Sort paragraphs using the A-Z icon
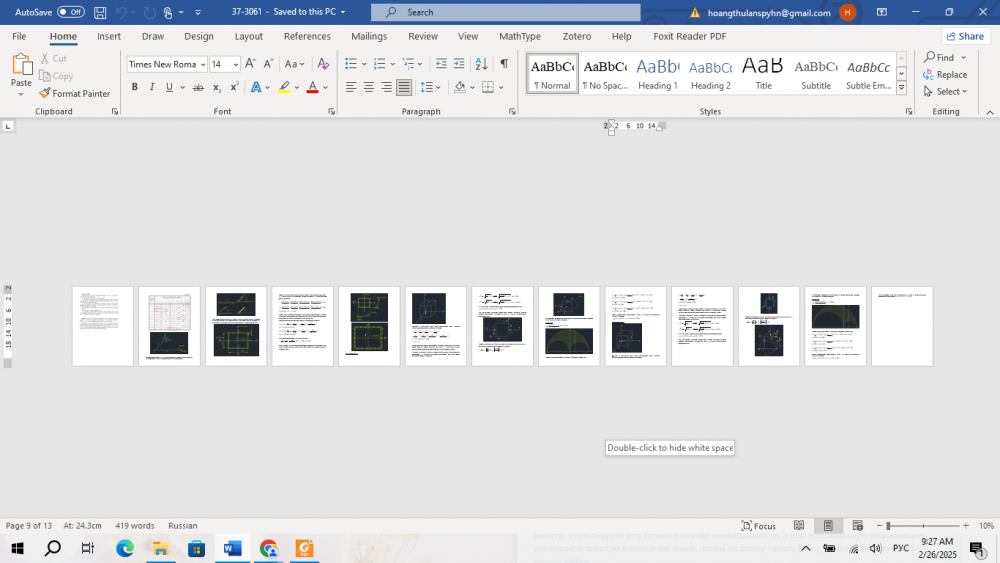This screenshot has width=1000, height=563. [482, 64]
